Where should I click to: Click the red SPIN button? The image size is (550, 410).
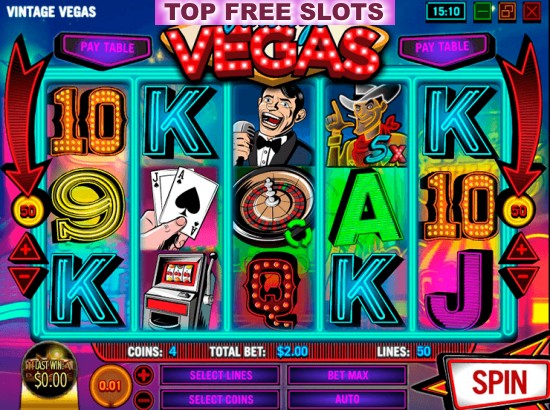(498, 382)
